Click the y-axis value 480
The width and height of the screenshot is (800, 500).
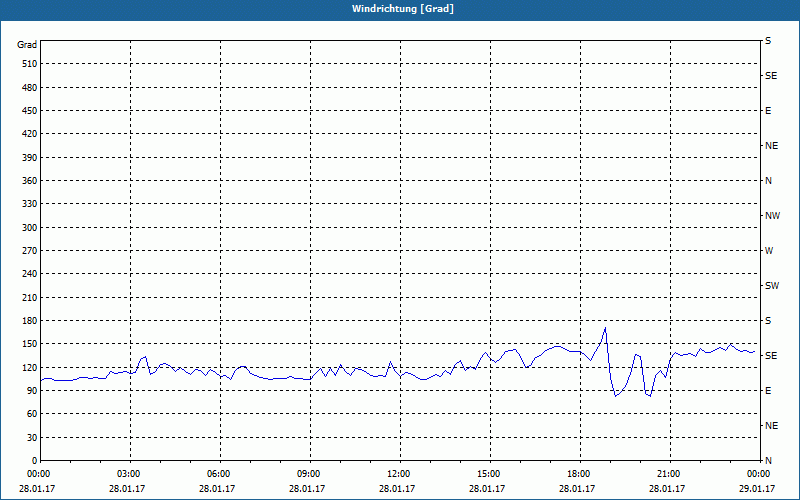click(x=31, y=87)
